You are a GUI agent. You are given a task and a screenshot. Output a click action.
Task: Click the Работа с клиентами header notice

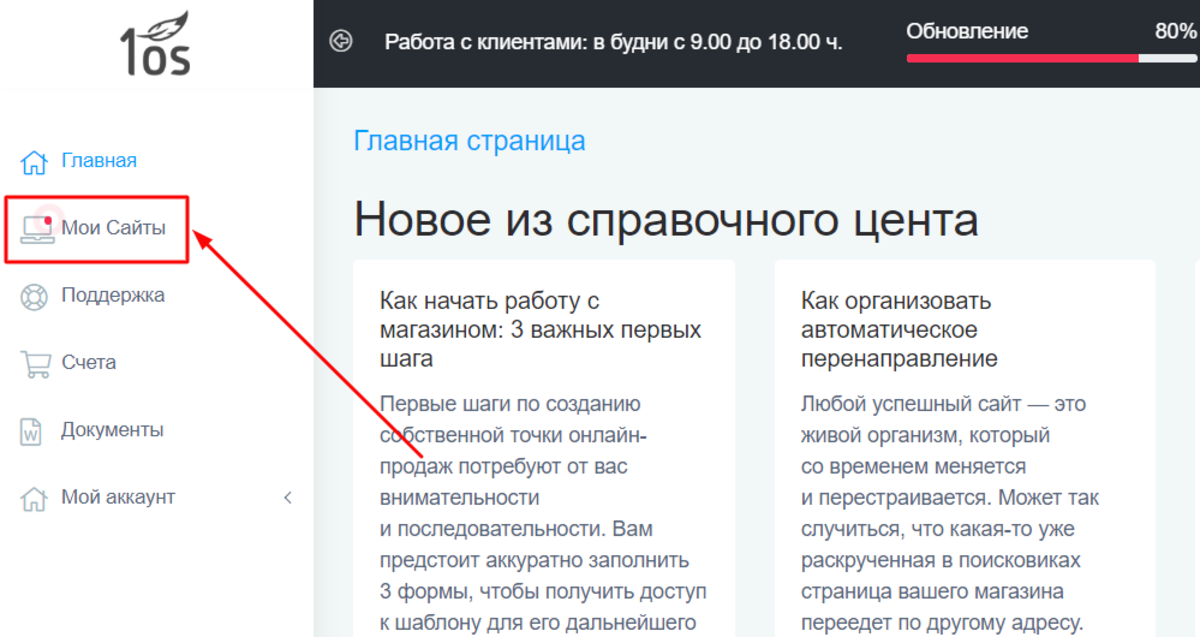click(x=614, y=42)
